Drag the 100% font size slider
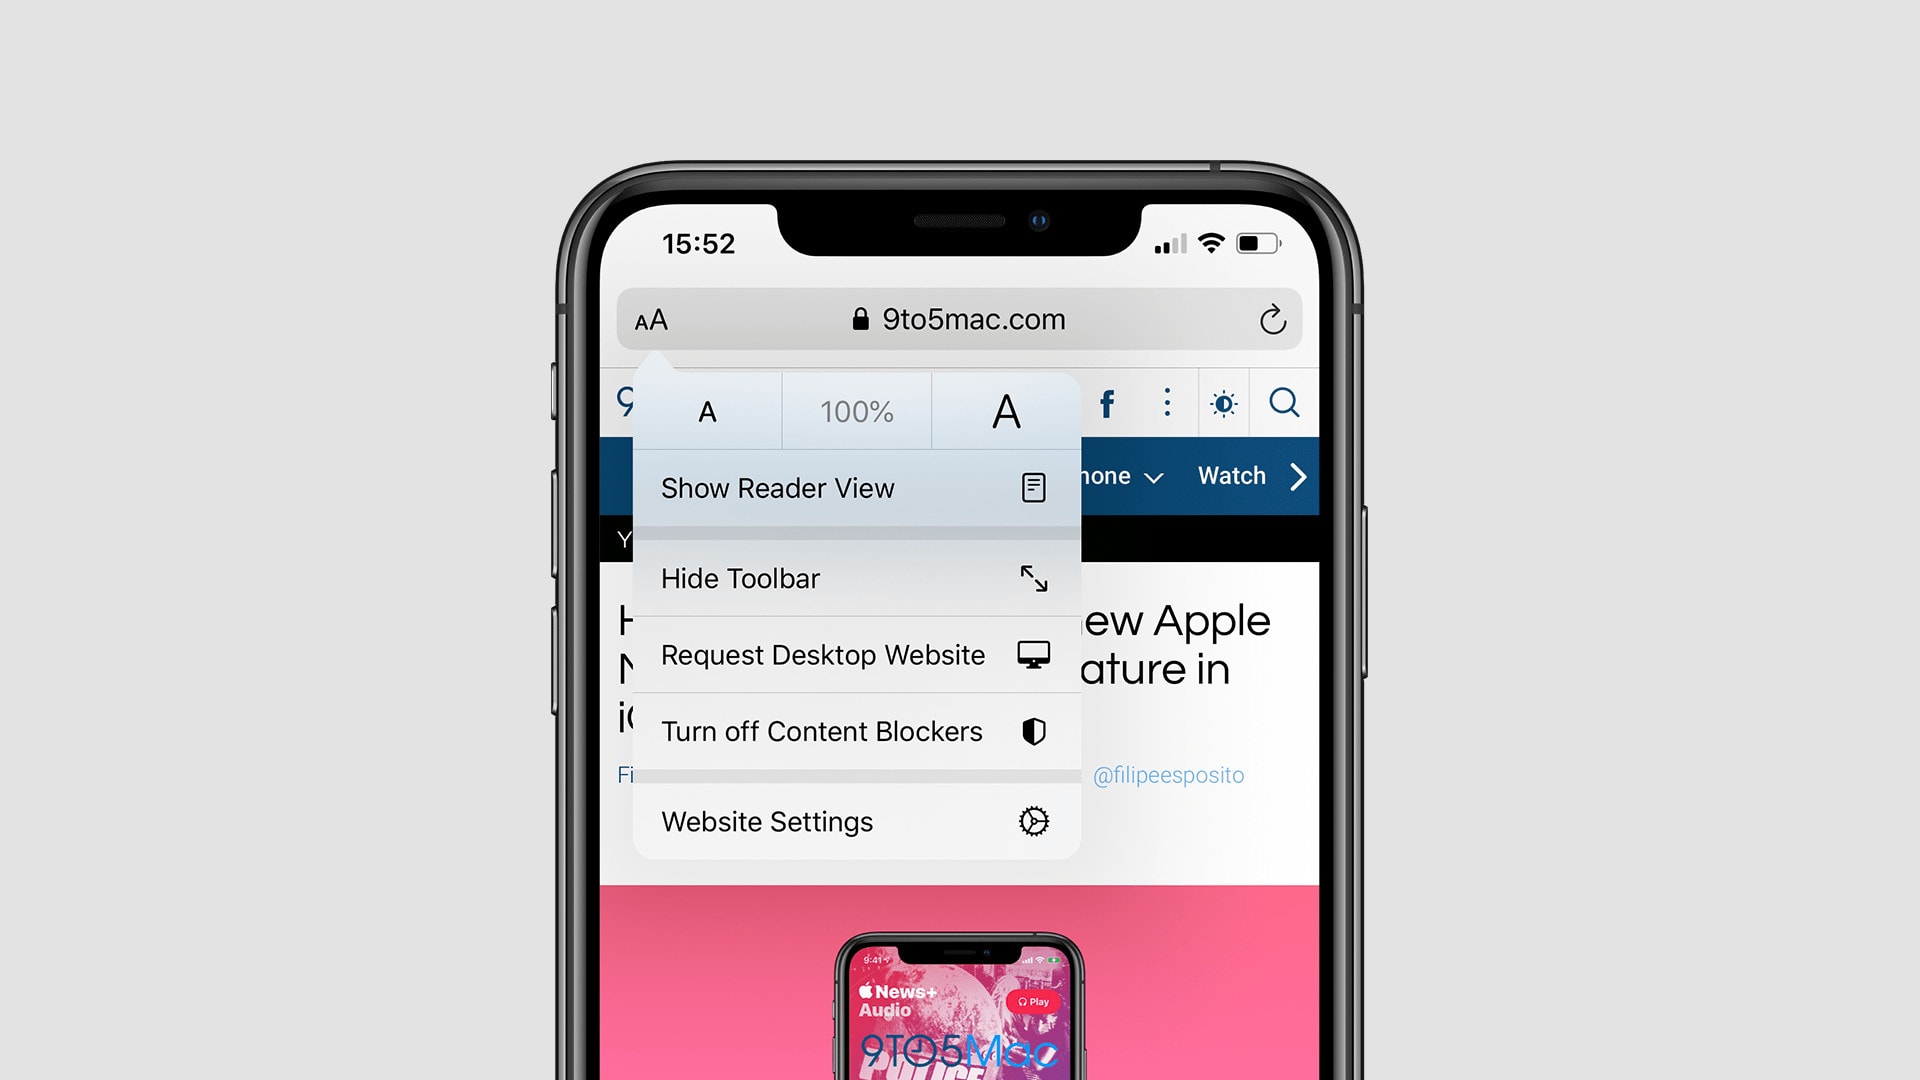 856,409
